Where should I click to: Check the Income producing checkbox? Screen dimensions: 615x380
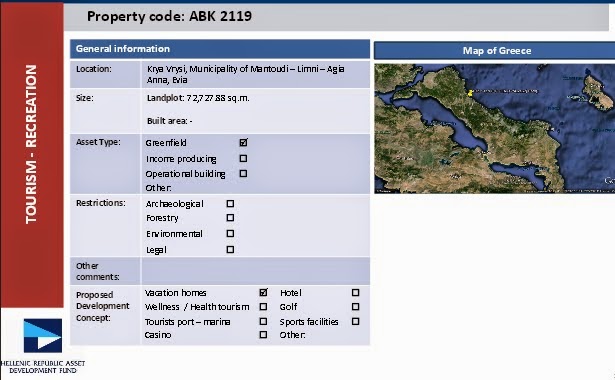tap(243, 158)
